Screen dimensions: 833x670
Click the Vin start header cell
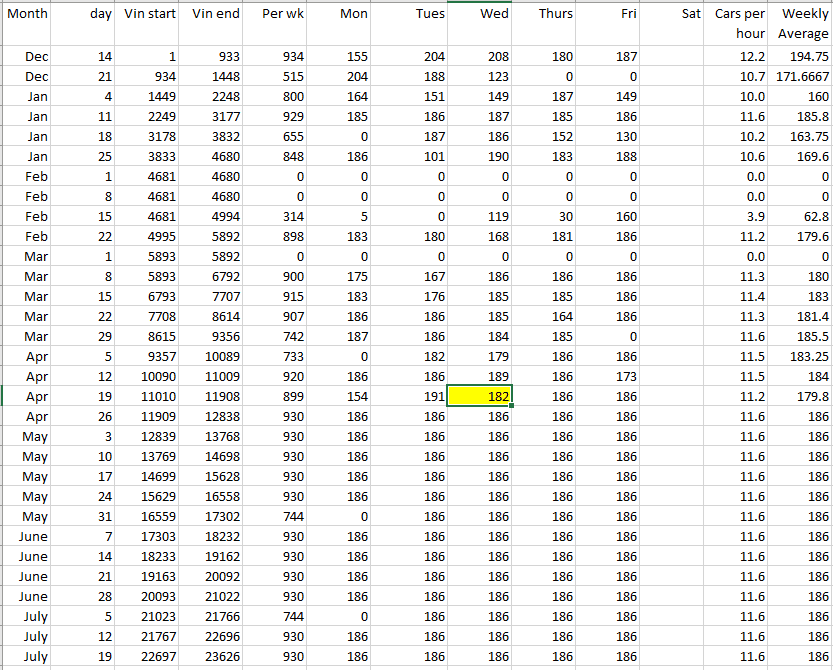pos(149,14)
